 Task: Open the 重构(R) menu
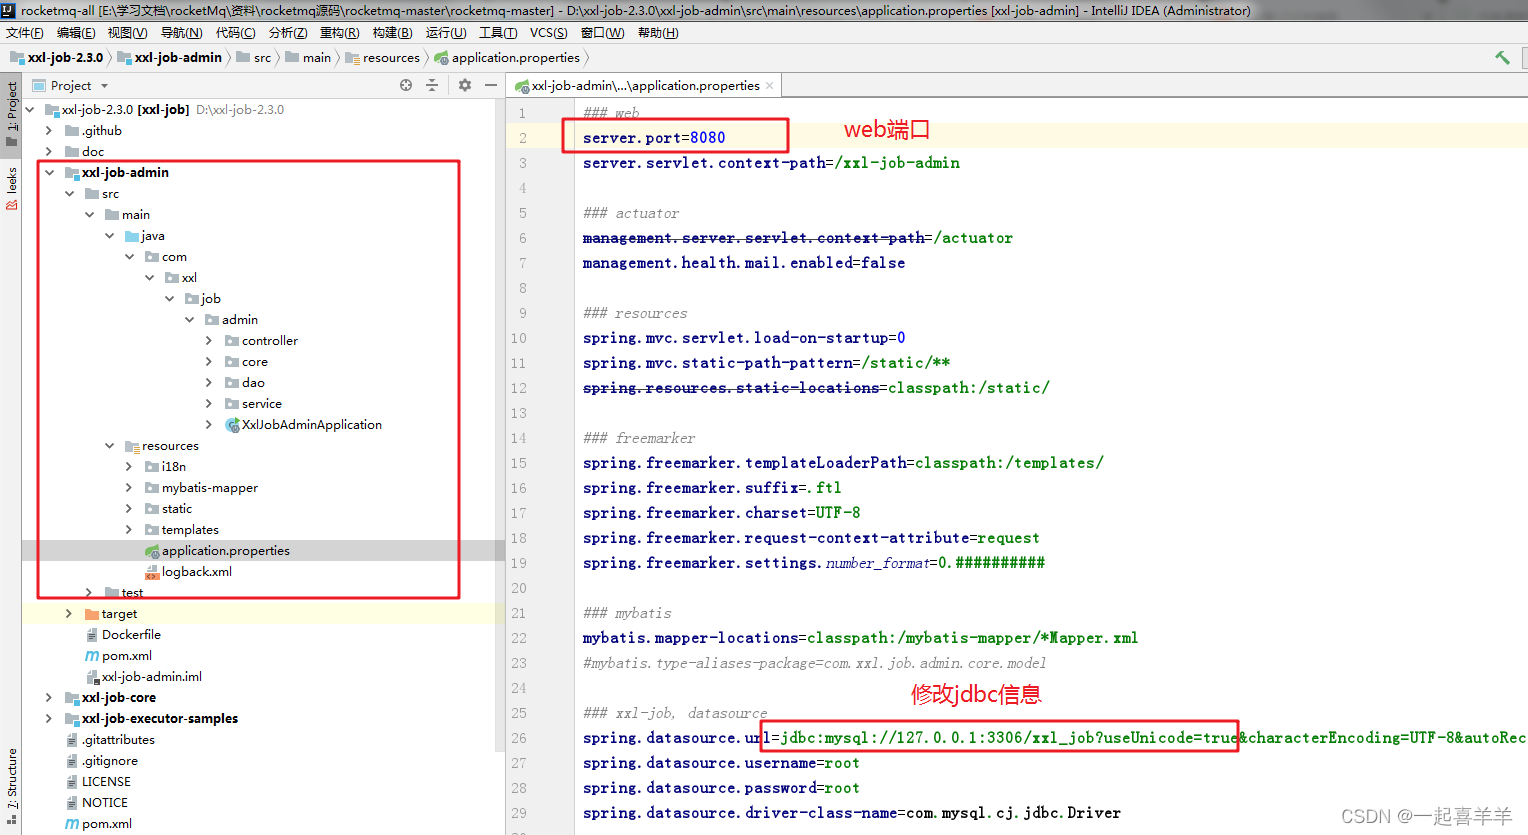[339, 33]
